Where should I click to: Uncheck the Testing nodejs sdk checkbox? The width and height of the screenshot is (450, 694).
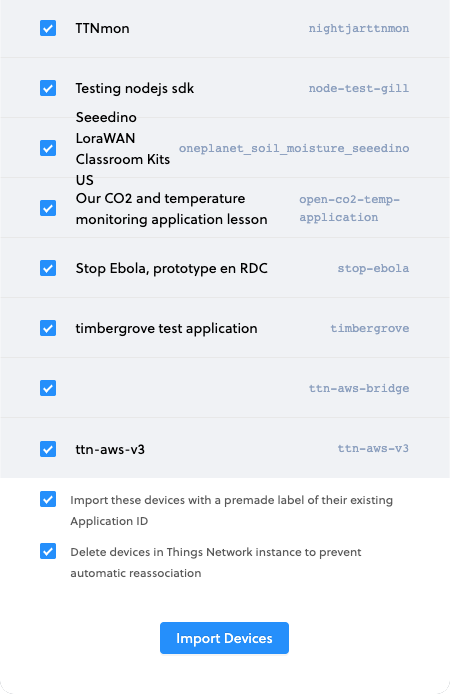48,88
